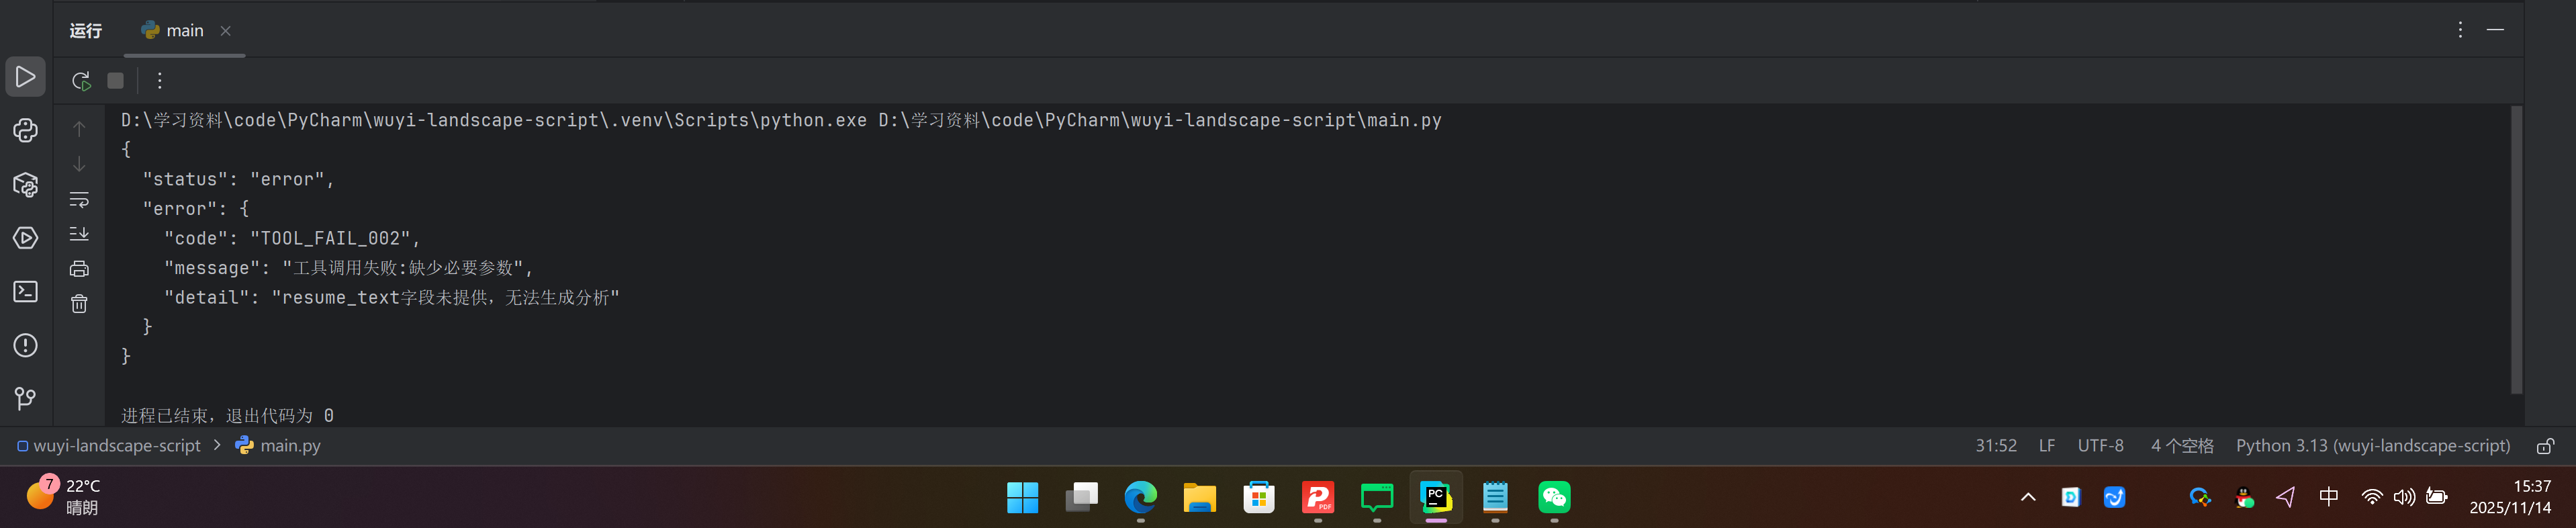Screen dimensions: 2576x528
Task: Click the main.py breadcrumb in status bar
Action: pyautogui.click(x=279, y=446)
